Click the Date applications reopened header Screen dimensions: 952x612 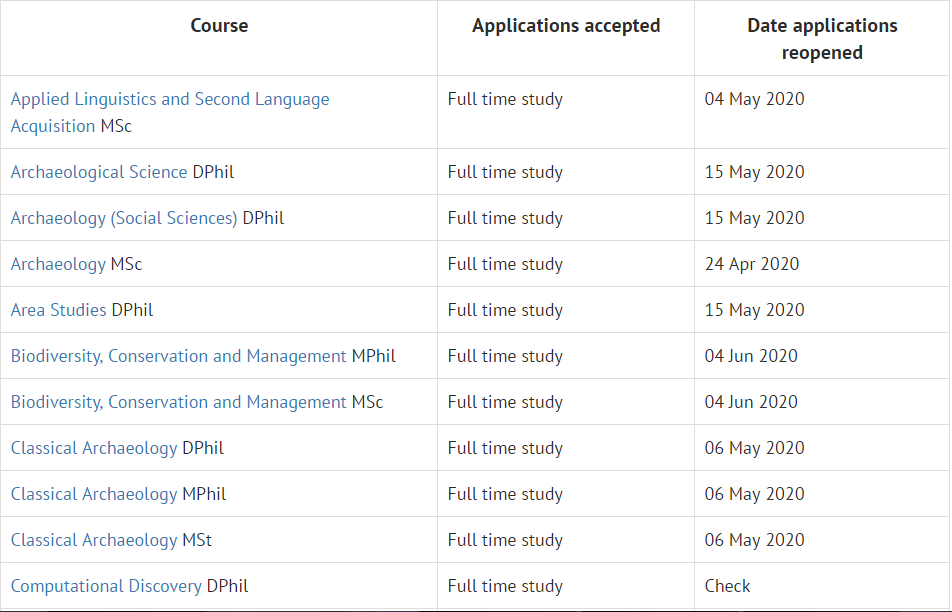pyautogui.click(x=822, y=39)
